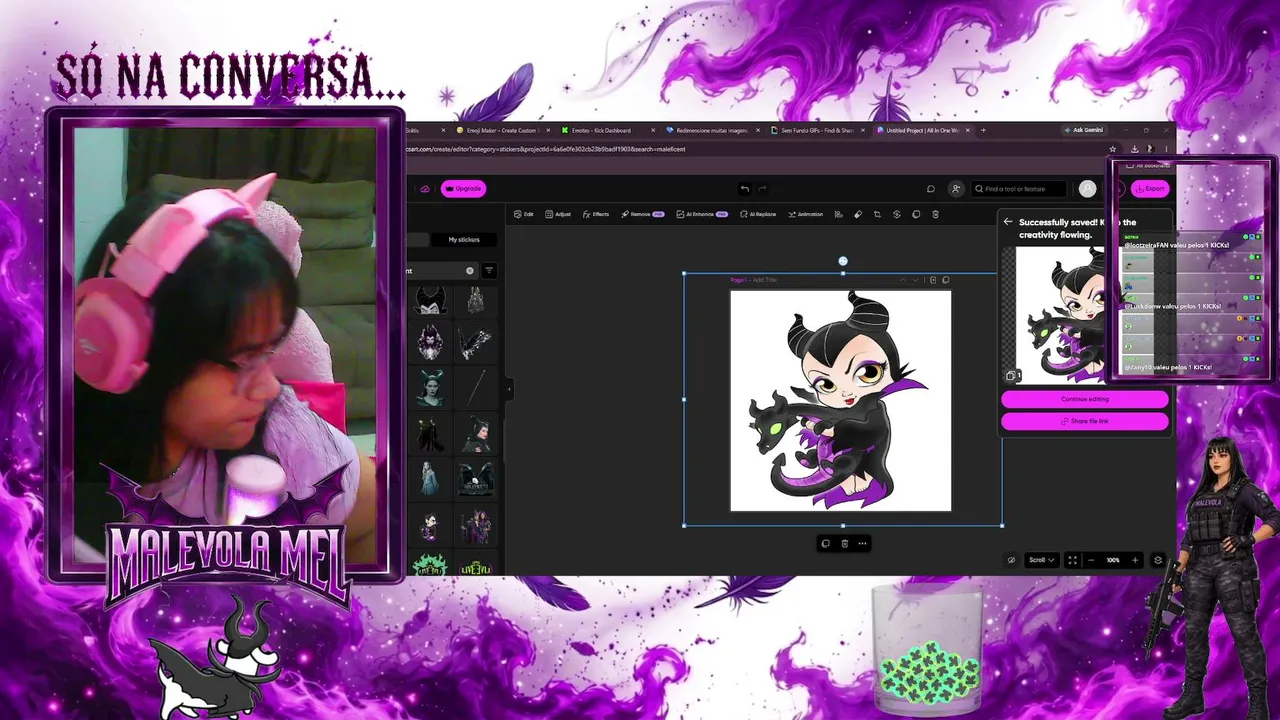This screenshot has width=1280, height=720.
Task: Open the Effects tool
Action: tap(596, 214)
